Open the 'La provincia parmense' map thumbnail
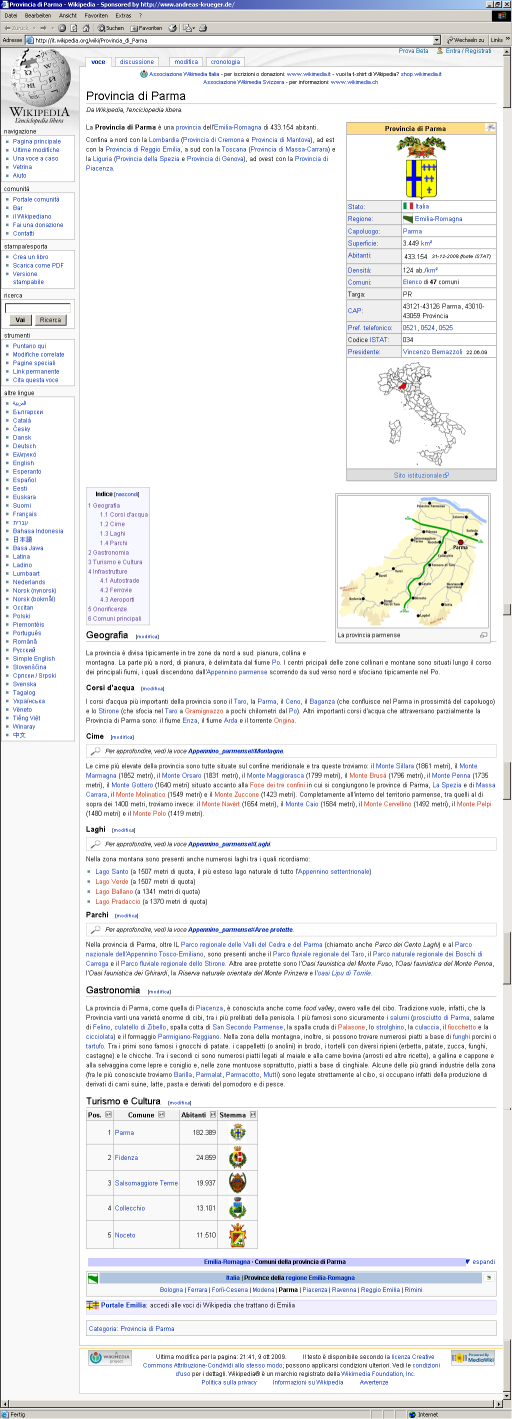The height and width of the screenshot is (1419, 512). click(x=414, y=564)
